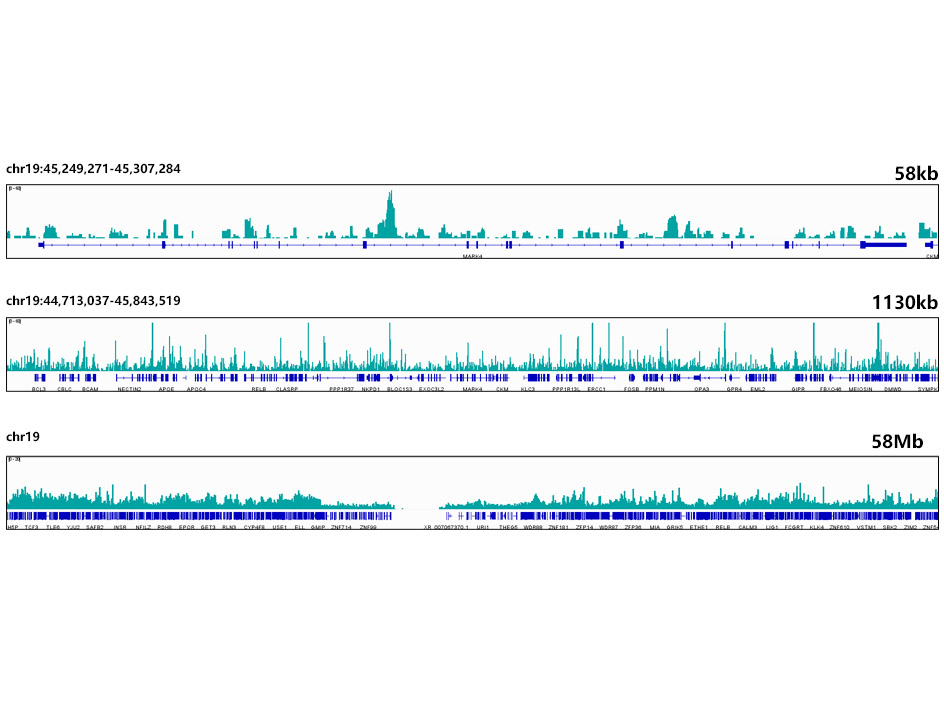
Task: Select the INSR gene label
Action: (x=120, y=526)
